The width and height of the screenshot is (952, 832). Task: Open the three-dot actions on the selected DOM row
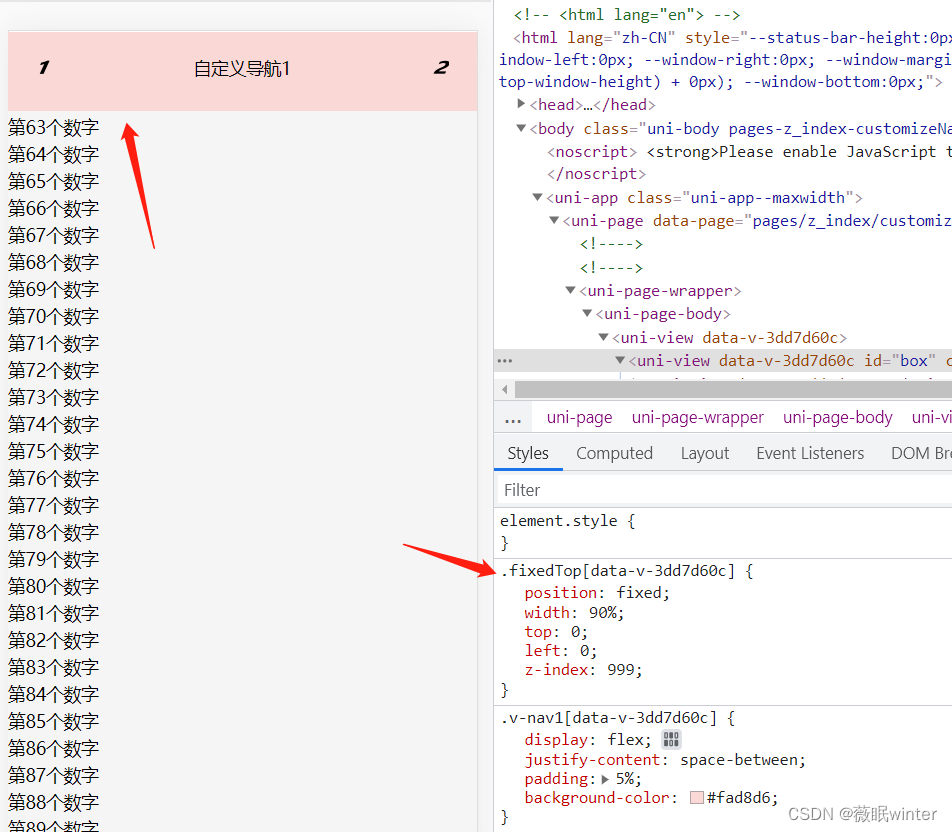pyautogui.click(x=505, y=361)
